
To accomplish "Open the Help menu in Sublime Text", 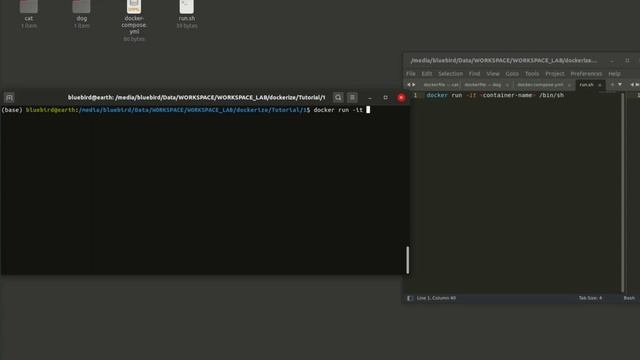I will (x=614, y=74).
